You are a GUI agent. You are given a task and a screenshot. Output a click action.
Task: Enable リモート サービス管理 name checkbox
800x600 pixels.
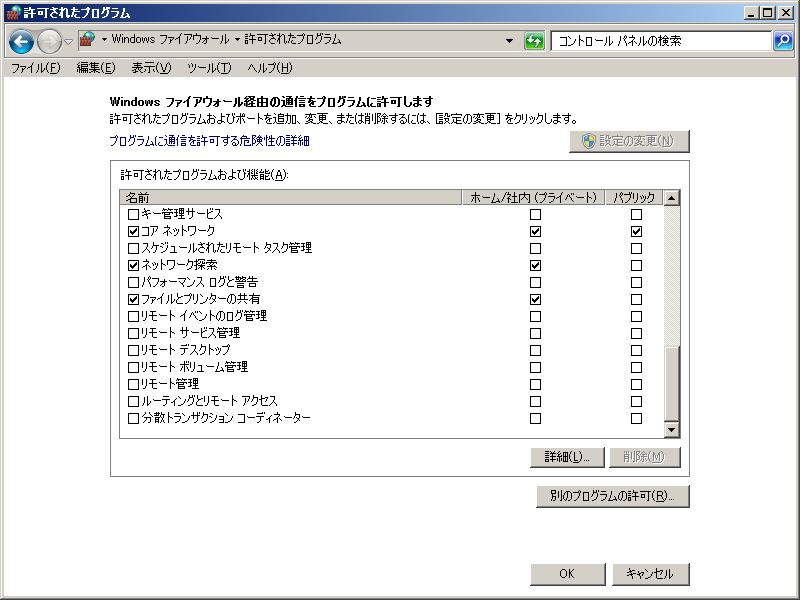point(133,334)
